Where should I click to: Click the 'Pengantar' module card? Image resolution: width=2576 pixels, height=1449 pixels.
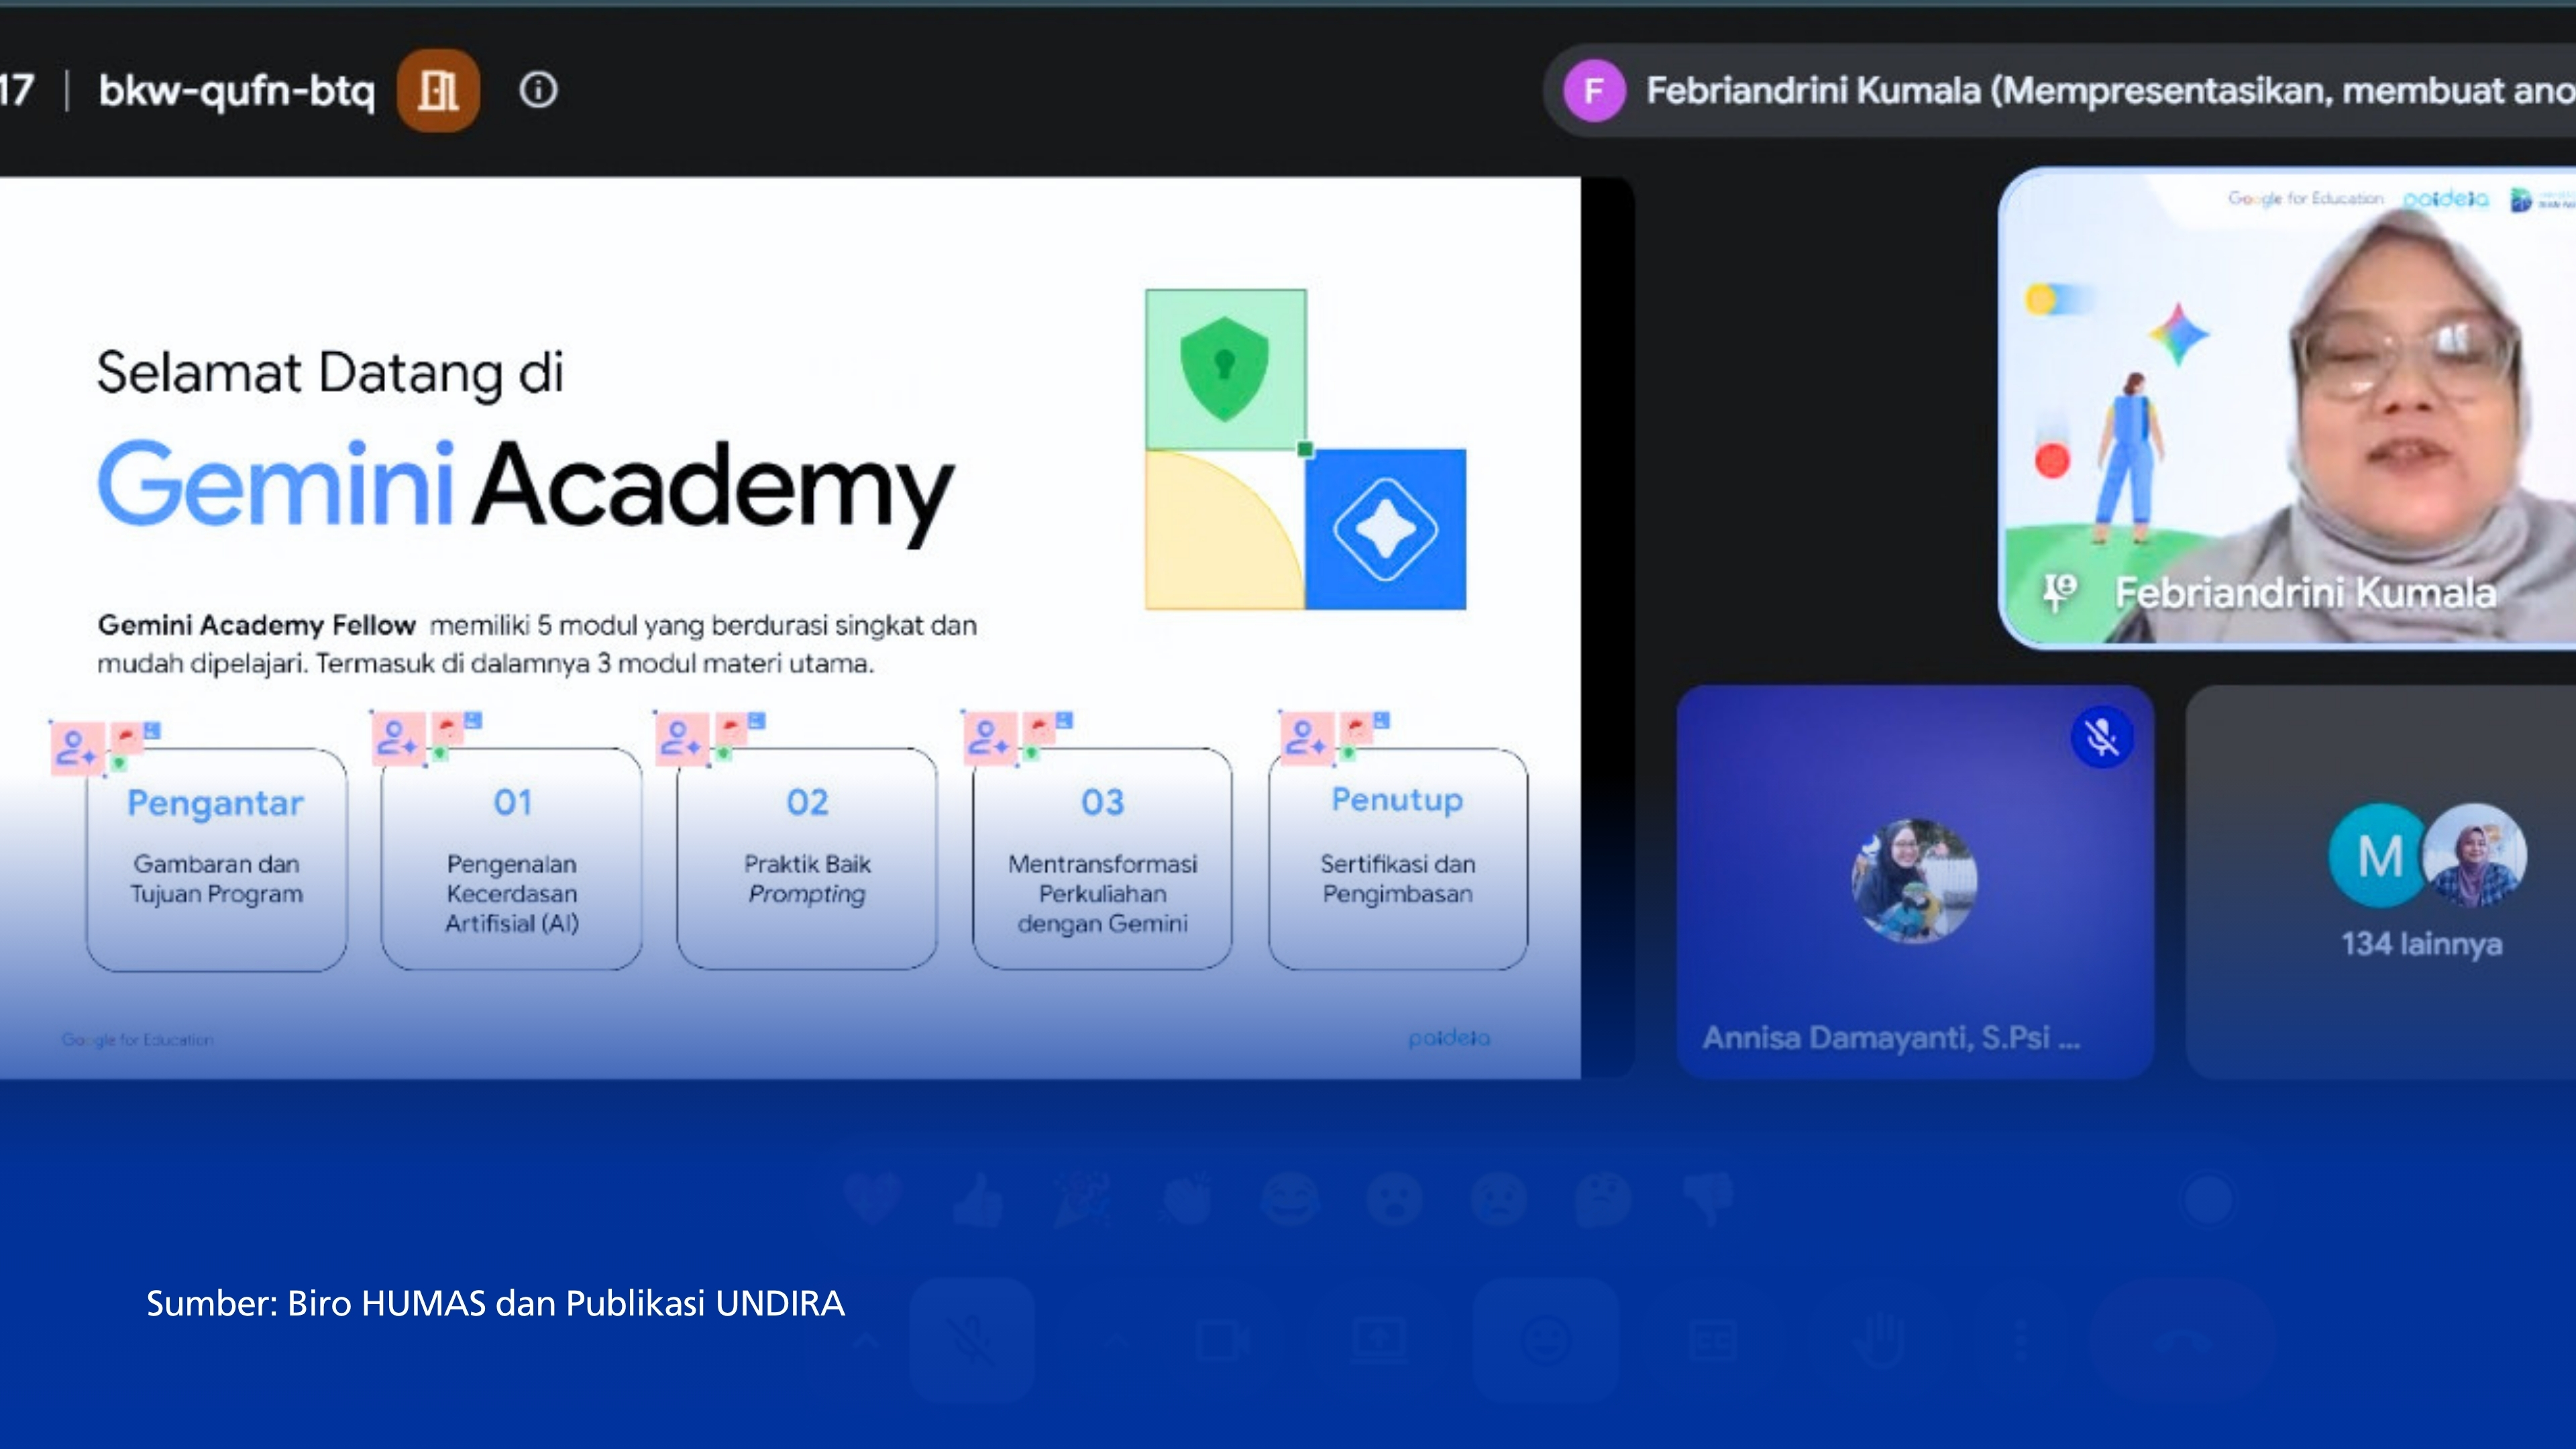(x=216, y=860)
